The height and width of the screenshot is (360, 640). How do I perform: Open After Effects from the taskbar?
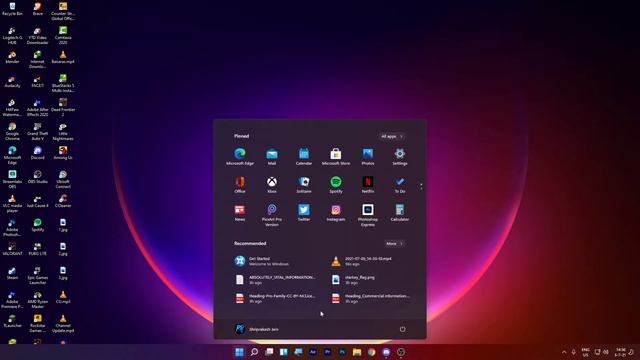pos(313,352)
